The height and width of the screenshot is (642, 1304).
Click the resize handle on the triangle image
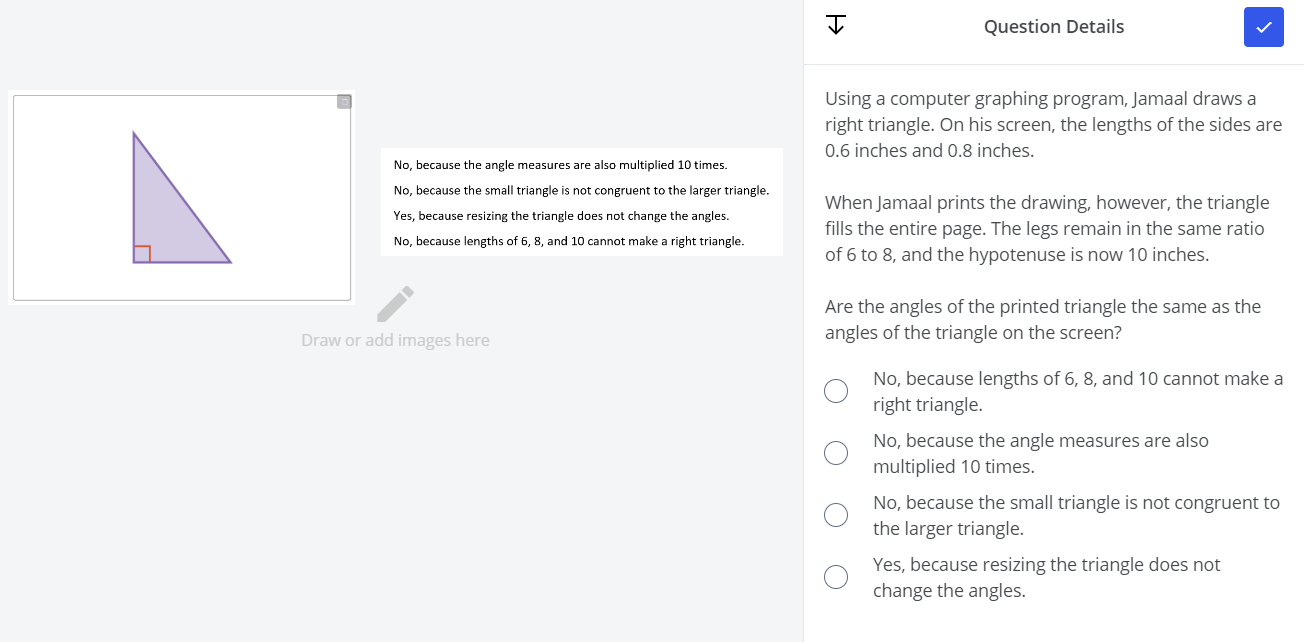click(x=344, y=101)
